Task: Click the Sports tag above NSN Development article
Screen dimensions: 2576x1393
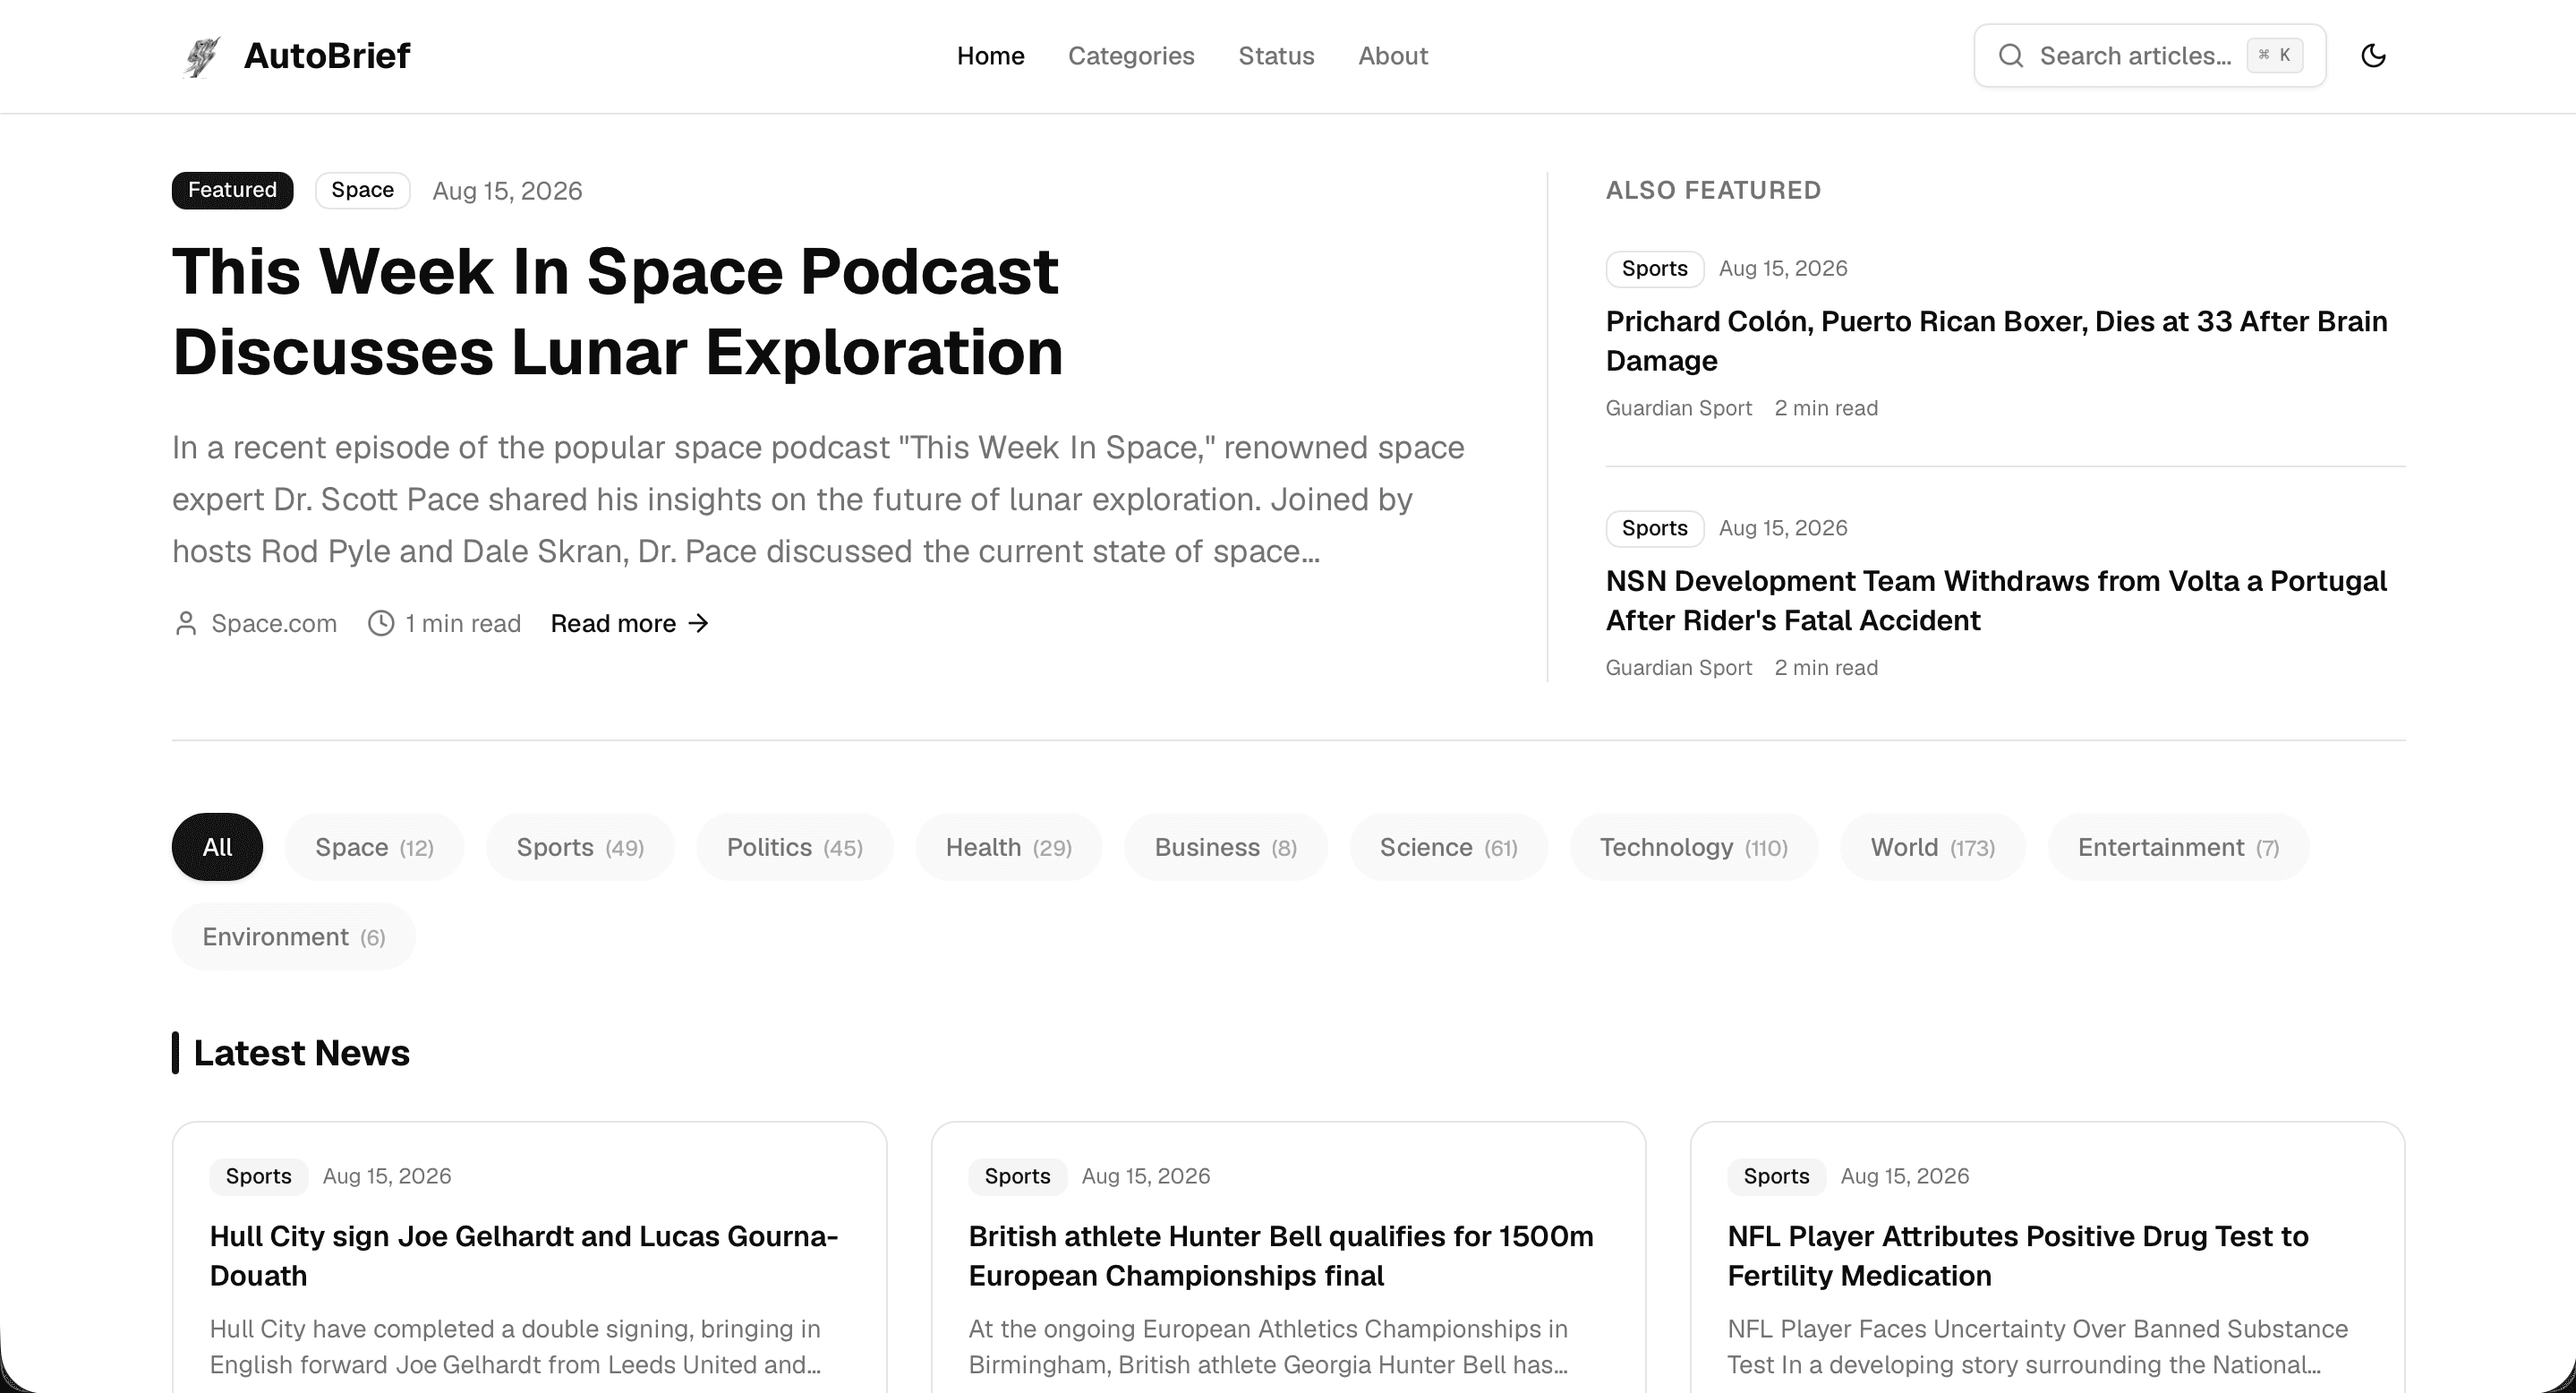Action: [x=1654, y=528]
